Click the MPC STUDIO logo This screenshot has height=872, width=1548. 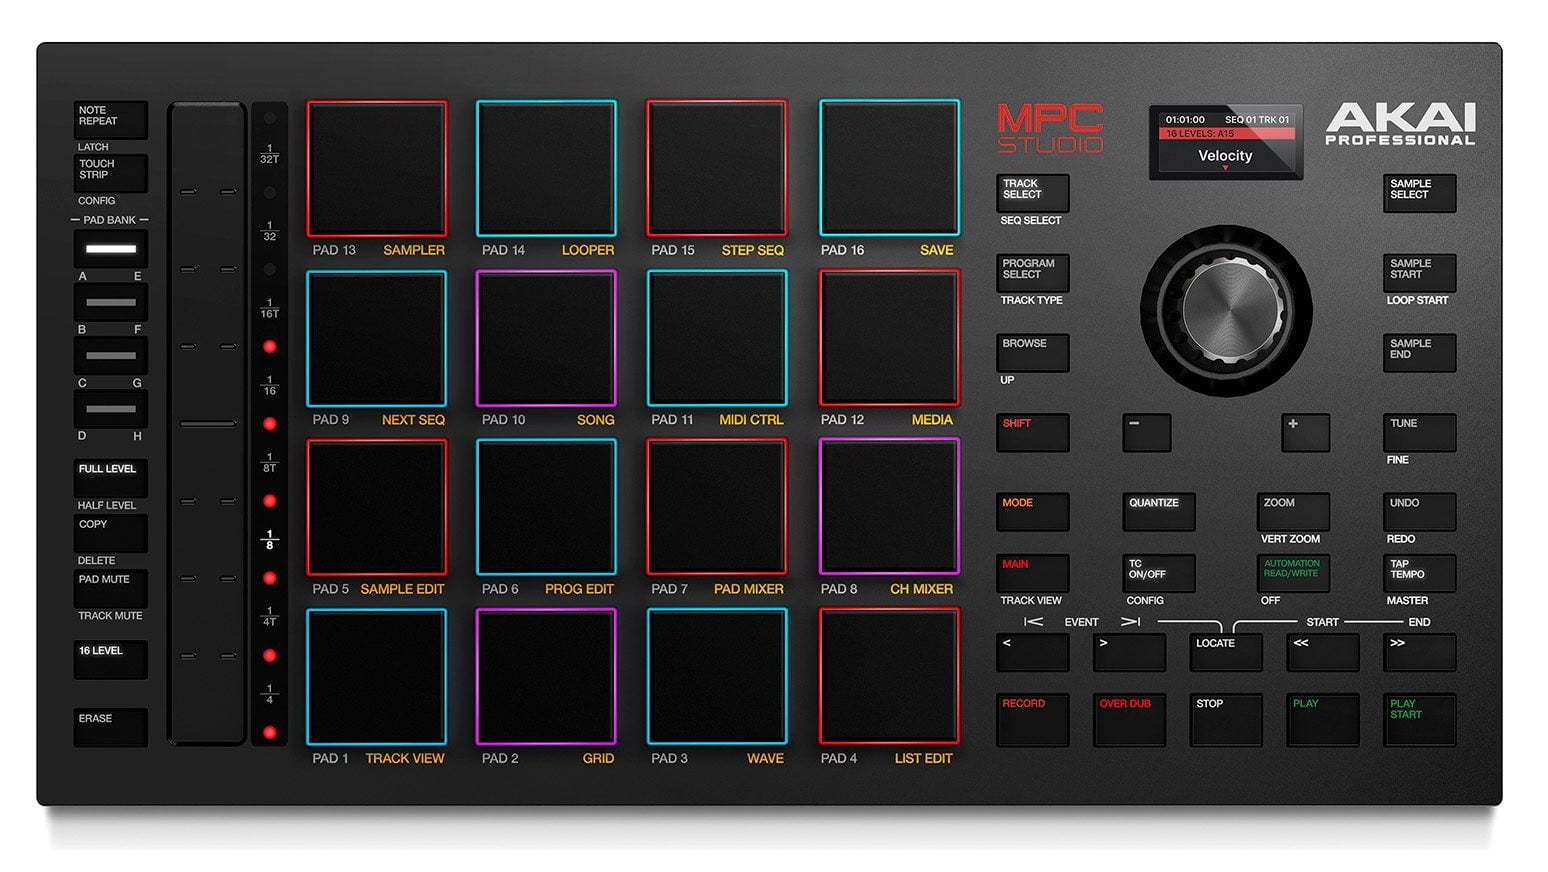tap(1050, 129)
